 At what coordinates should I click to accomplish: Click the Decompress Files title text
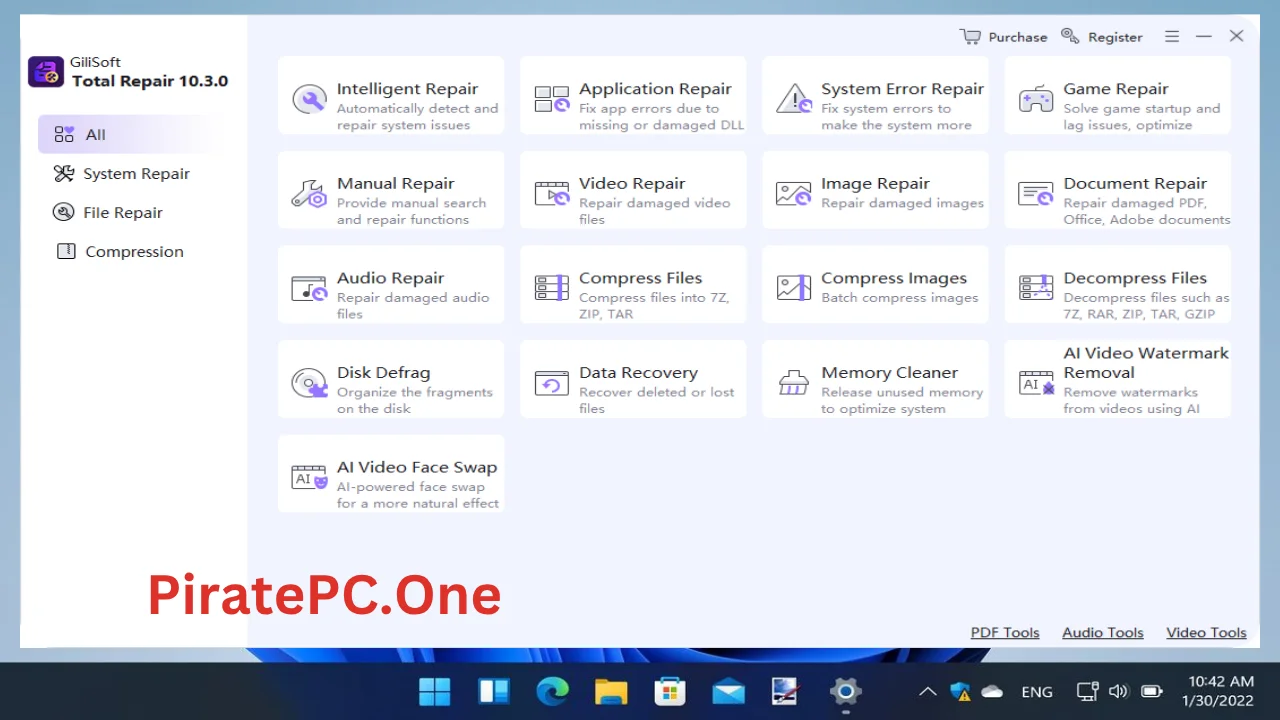[x=1135, y=278]
